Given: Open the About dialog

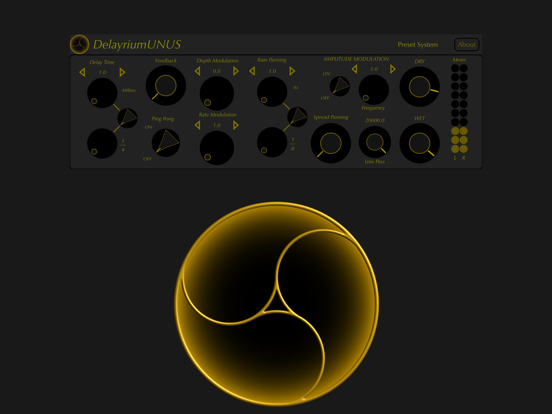Looking at the screenshot, I should coord(466,45).
